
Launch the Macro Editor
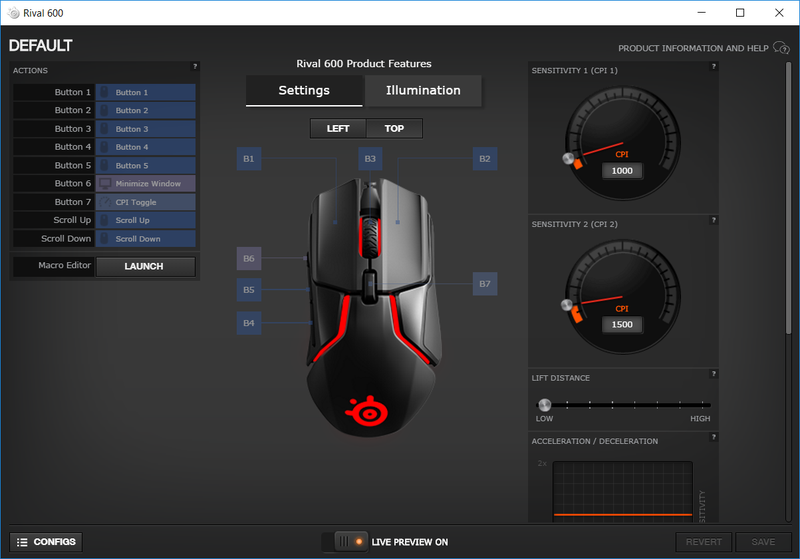pyautogui.click(x=145, y=266)
